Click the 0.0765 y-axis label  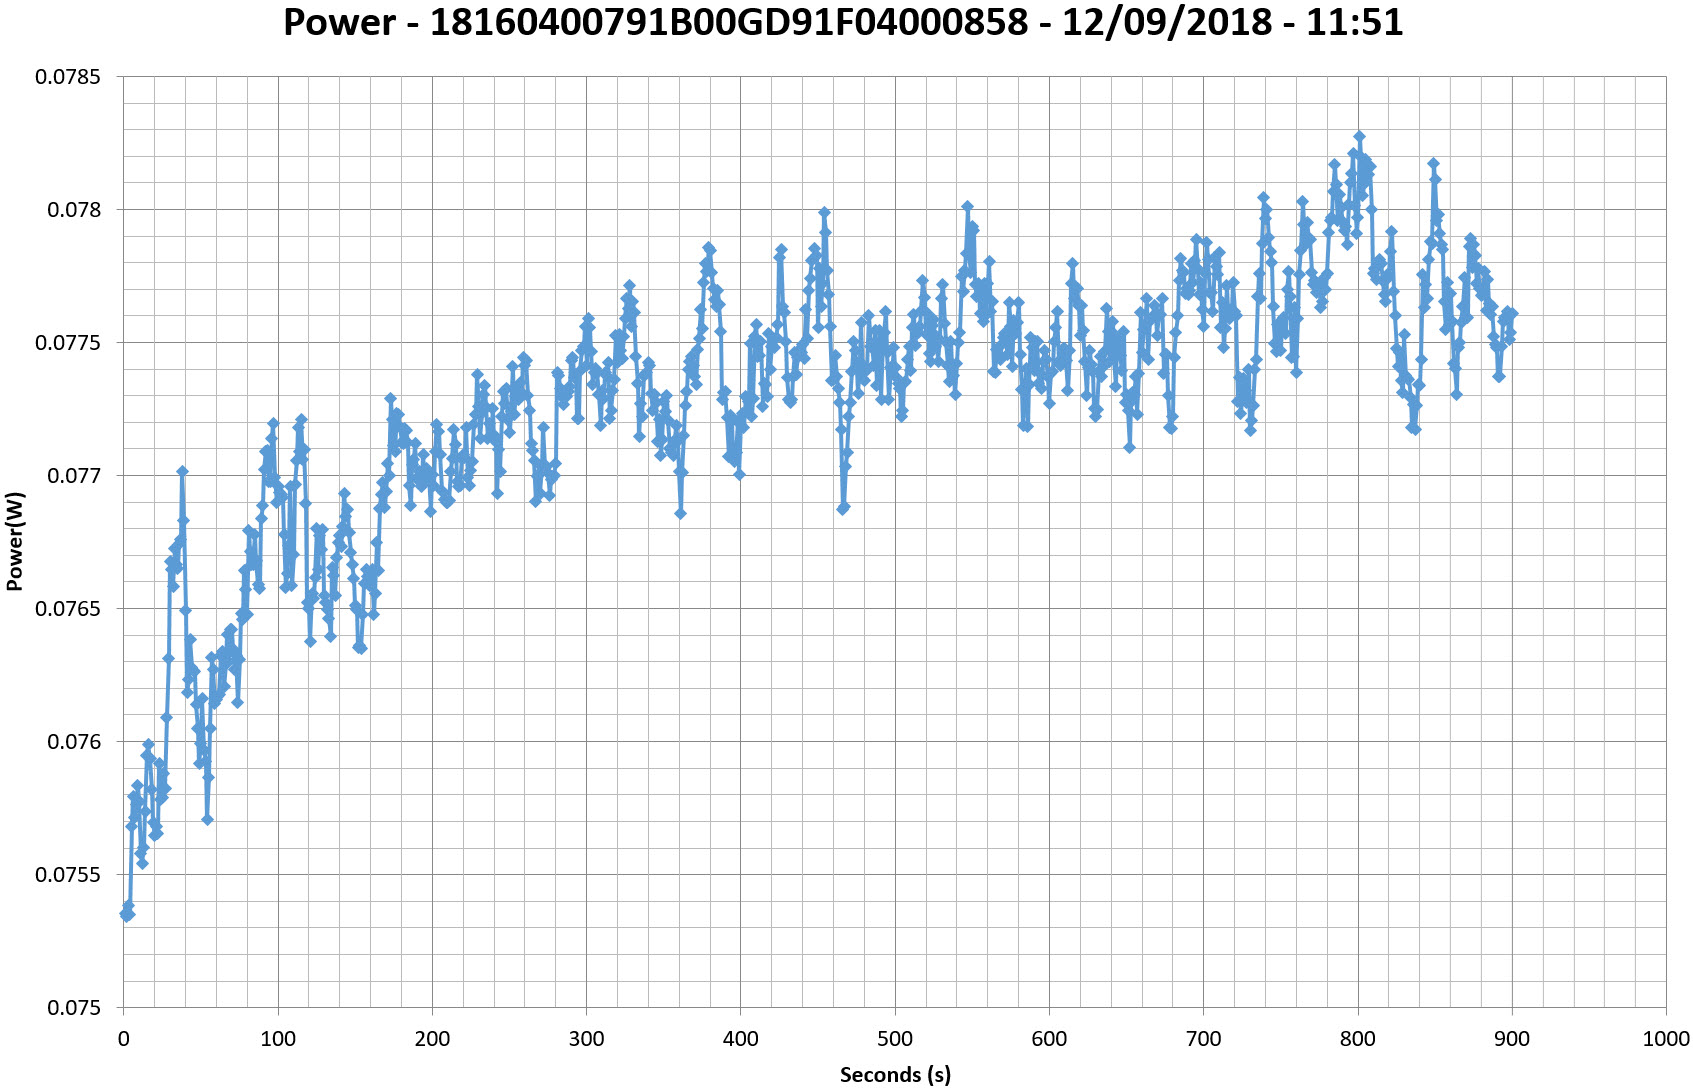click(68, 609)
